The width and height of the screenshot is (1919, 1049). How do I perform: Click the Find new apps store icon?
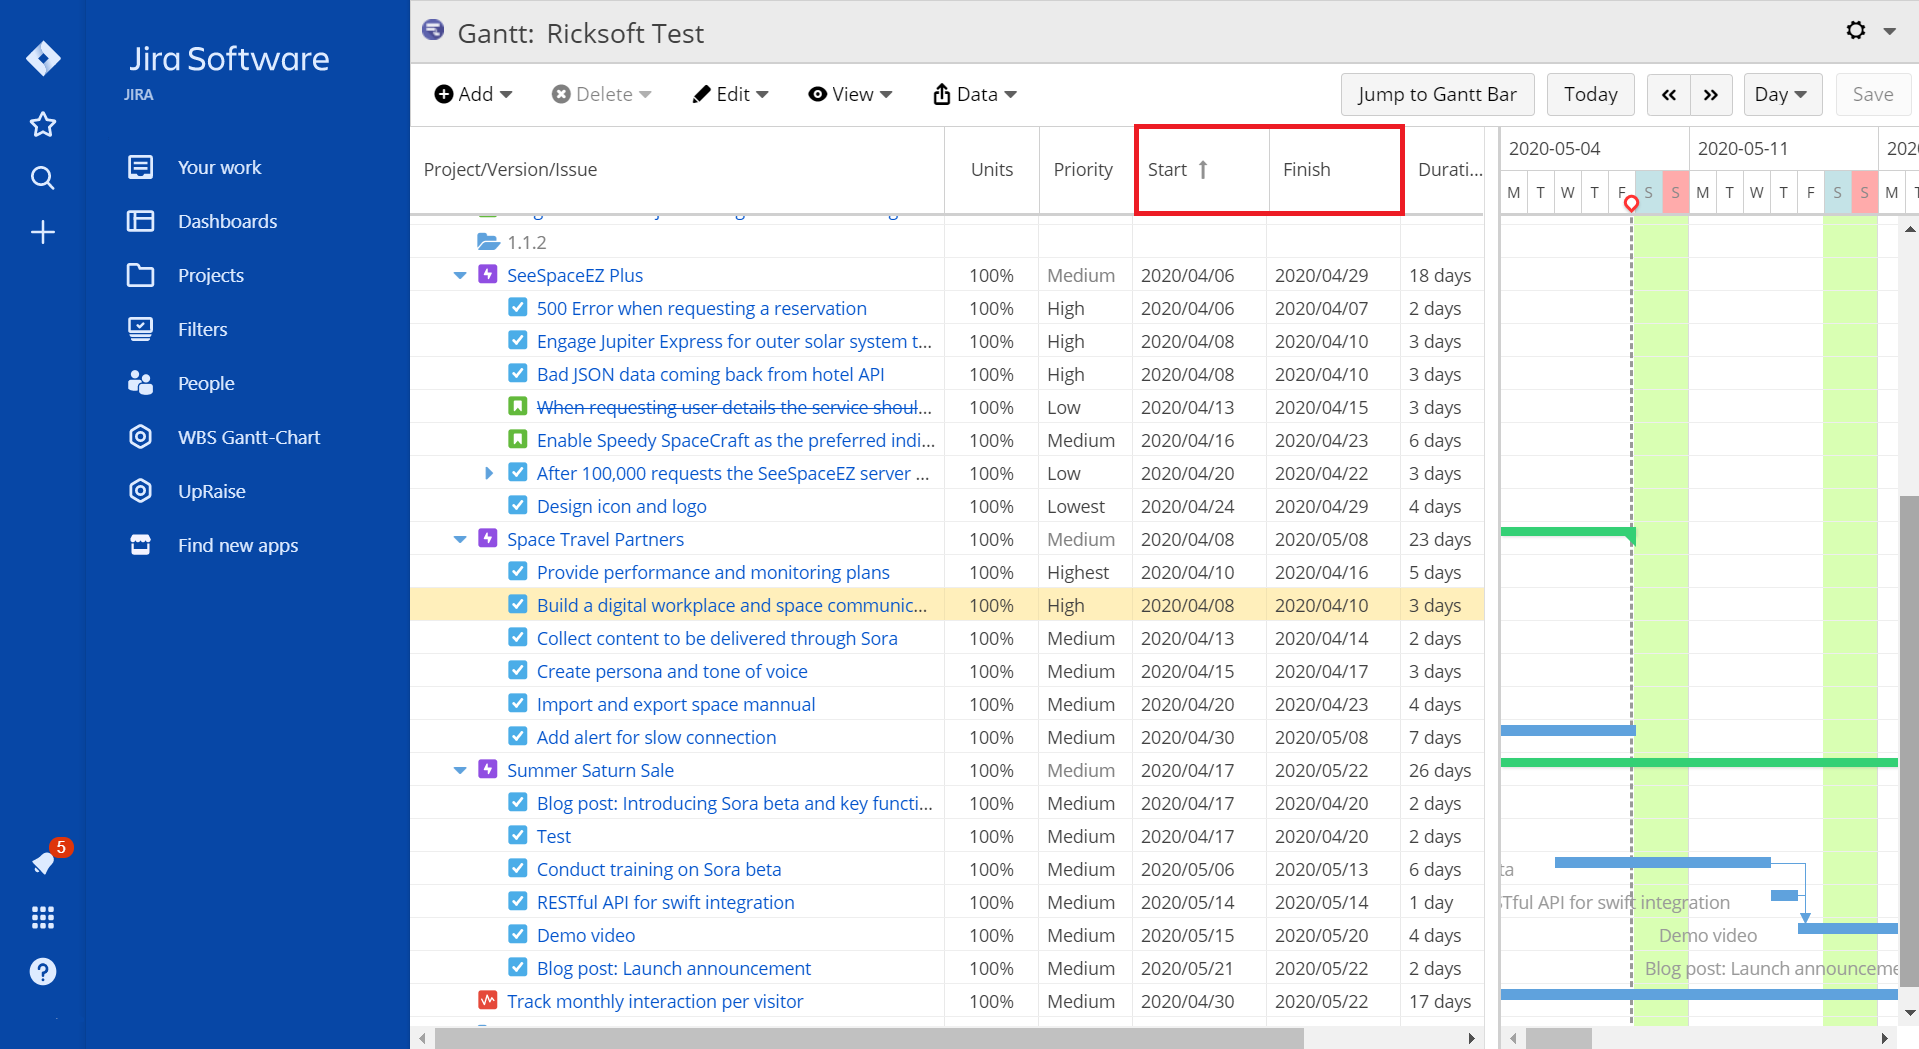(141, 545)
